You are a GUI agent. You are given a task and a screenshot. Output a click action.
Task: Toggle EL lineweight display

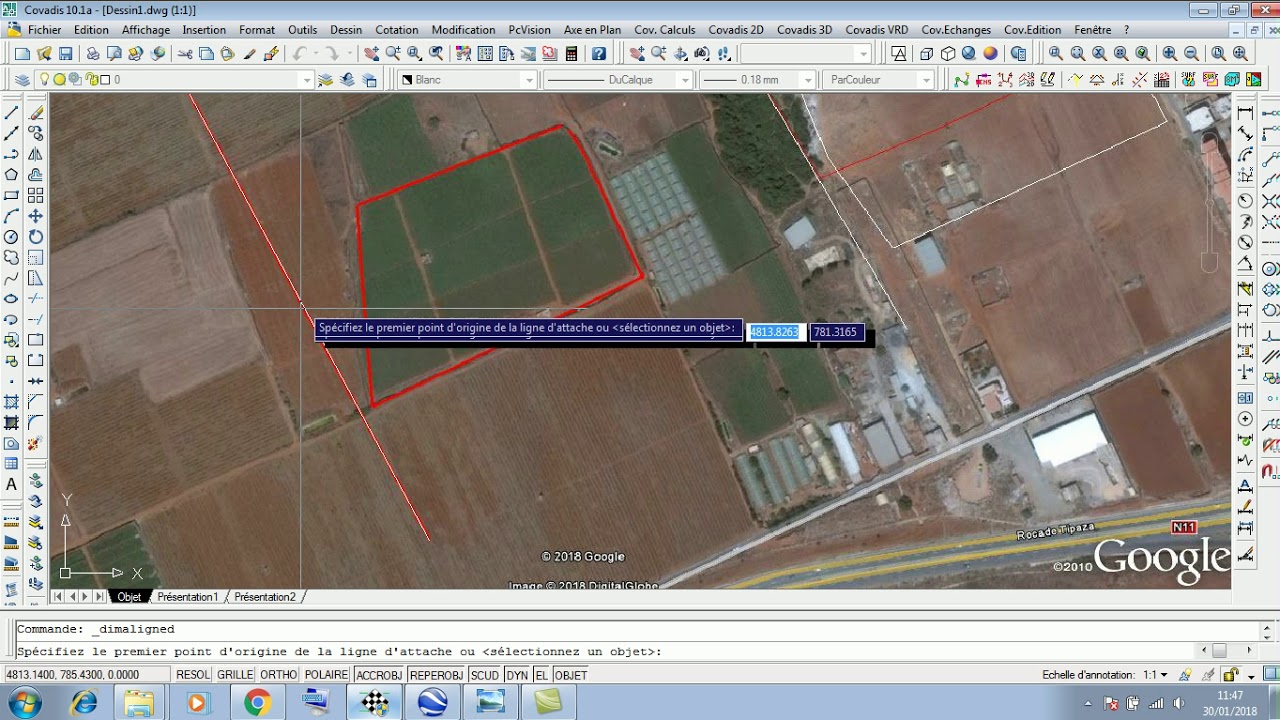coord(542,675)
